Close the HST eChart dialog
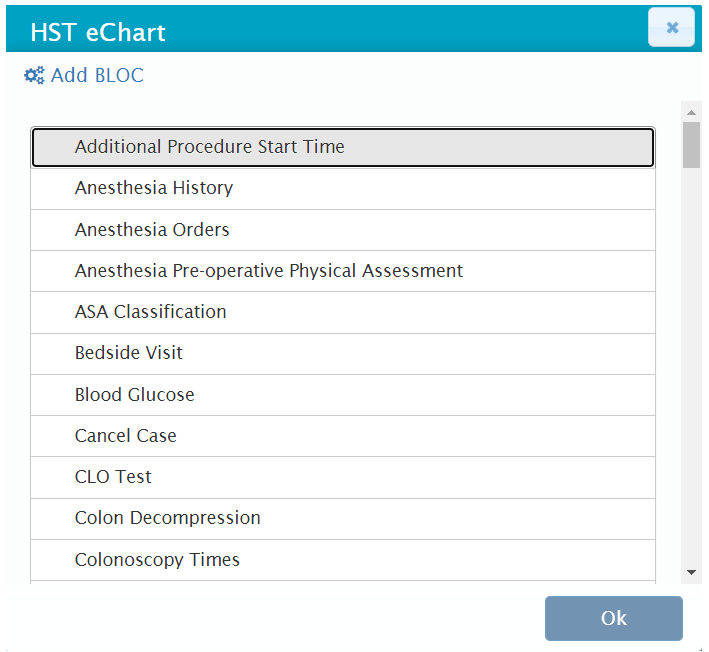This screenshot has width=709, height=652. pyautogui.click(x=671, y=28)
